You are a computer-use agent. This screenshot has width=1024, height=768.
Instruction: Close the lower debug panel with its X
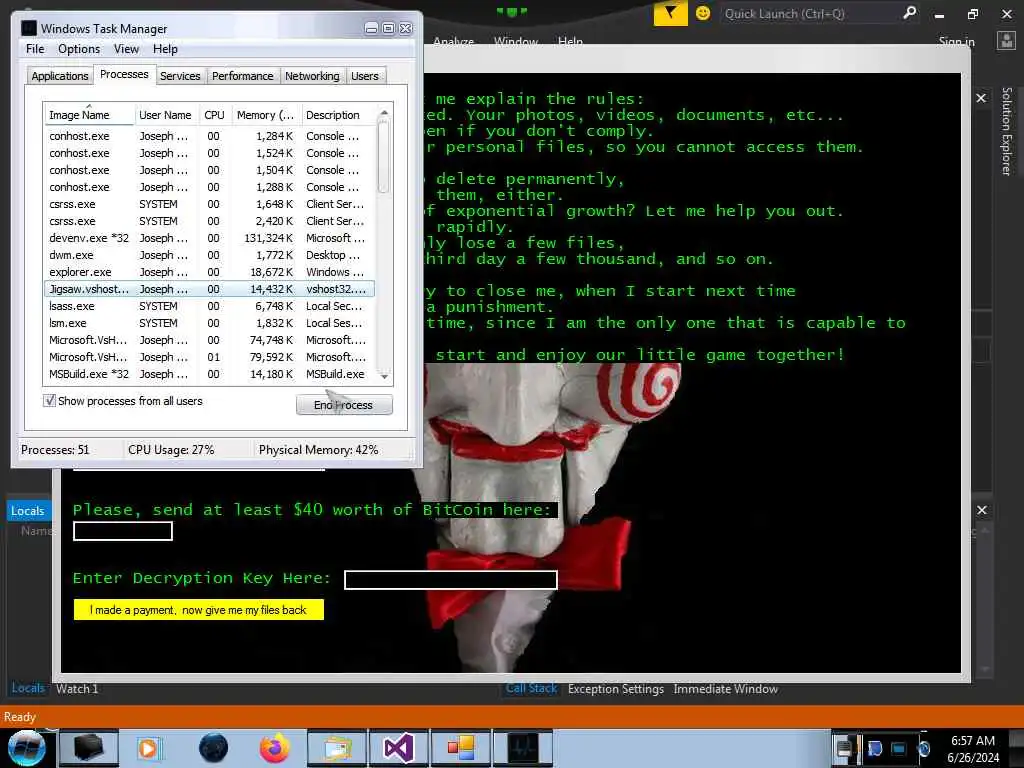(x=982, y=510)
